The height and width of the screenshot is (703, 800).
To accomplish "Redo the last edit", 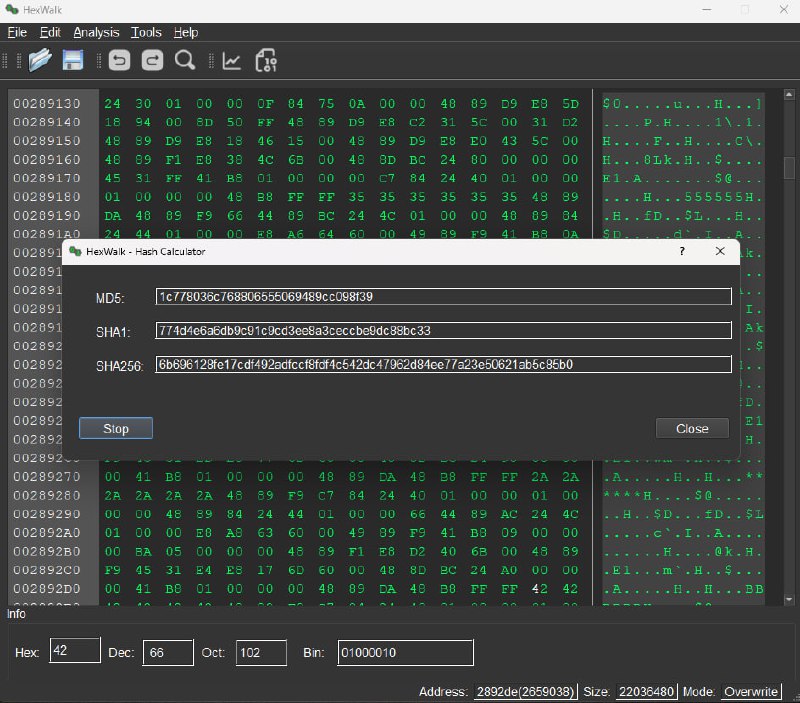I will click(x=151, y=60).
